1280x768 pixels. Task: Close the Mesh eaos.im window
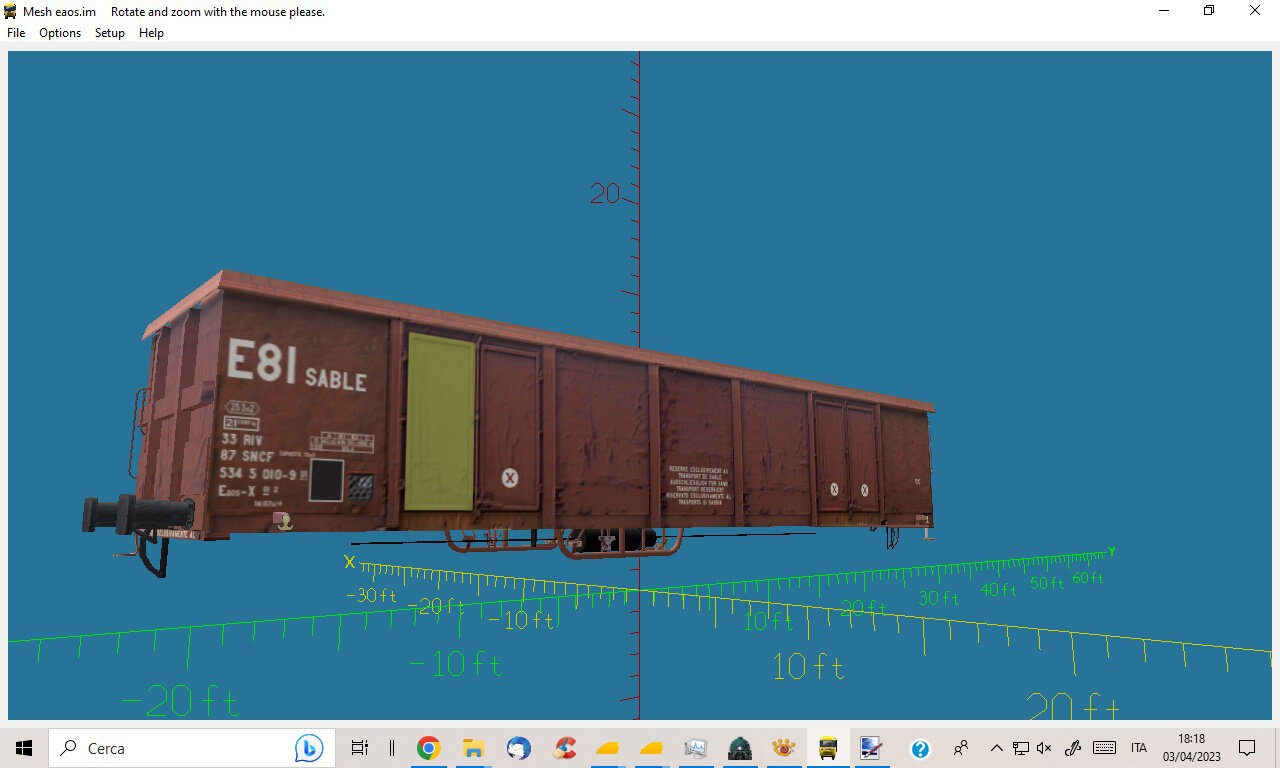pyautogui.click(x=1255, y=11)
